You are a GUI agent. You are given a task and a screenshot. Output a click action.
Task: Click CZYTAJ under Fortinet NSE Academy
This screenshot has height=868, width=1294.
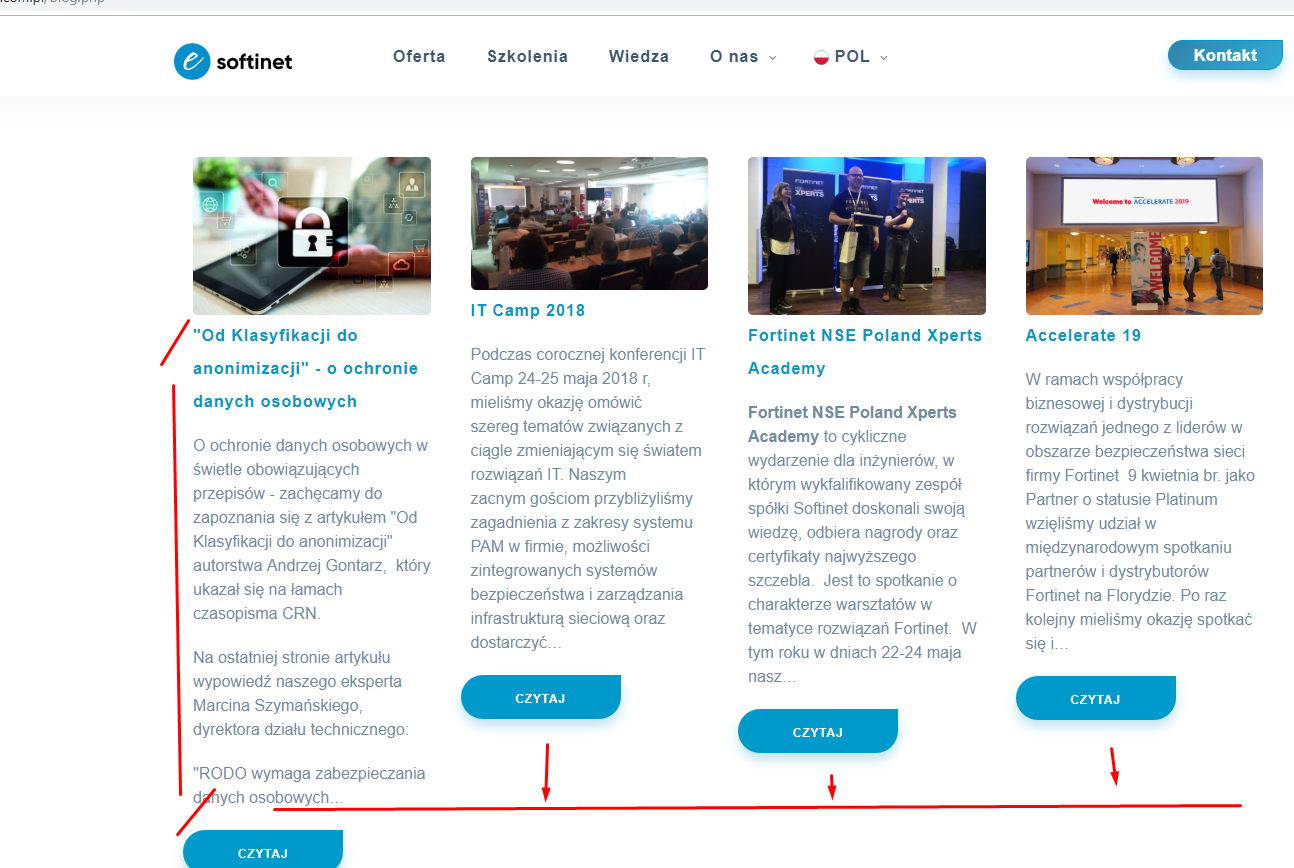coord(818,732)
